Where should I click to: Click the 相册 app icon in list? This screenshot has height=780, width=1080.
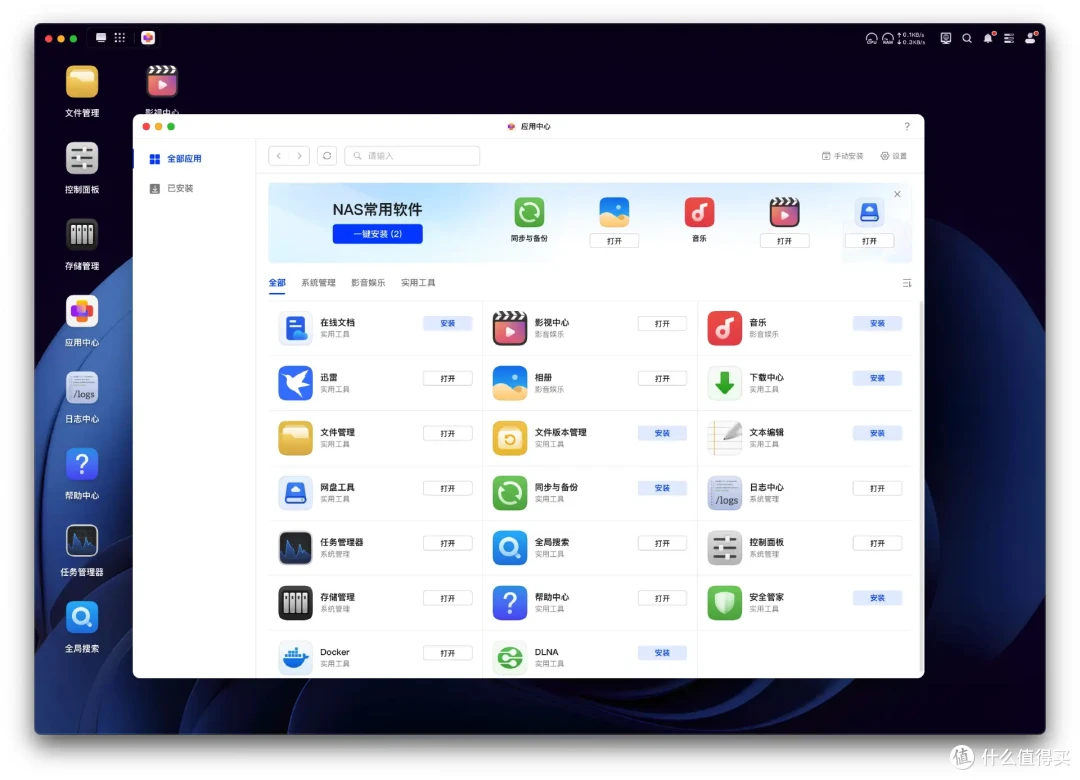(510, 383)
